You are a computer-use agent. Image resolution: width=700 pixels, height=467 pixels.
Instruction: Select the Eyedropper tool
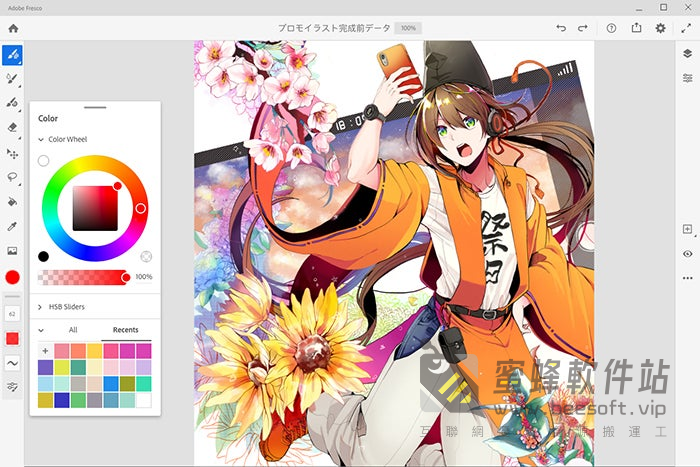pyautogui.click(x=12, y=226)
